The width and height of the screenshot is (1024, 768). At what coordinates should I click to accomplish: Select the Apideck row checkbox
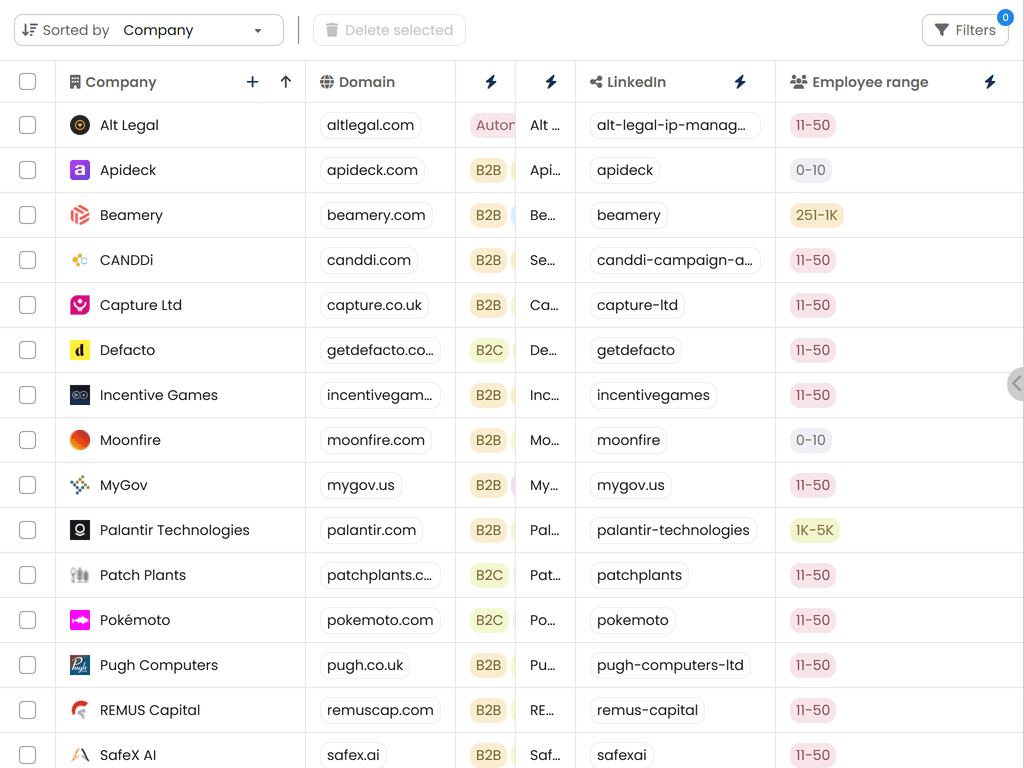pos(27,170)
